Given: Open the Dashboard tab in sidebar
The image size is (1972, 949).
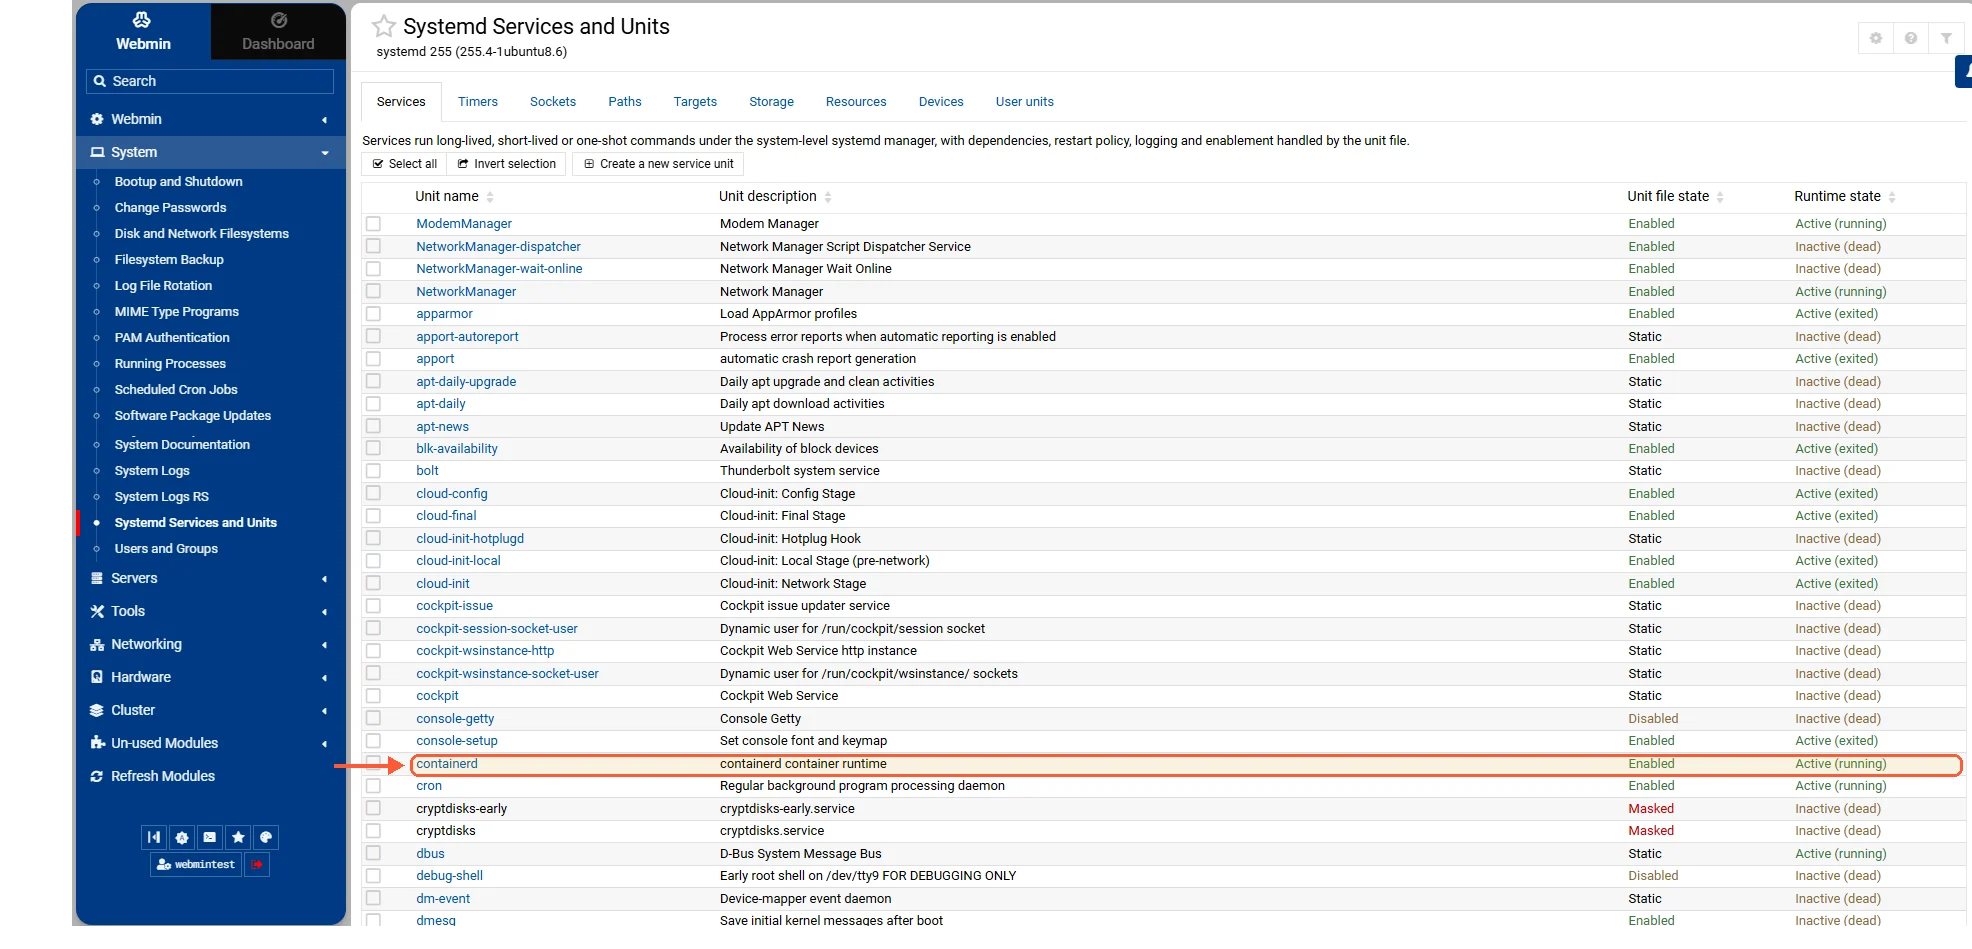Looking at the screenshot, I should (x=278, y=31).
